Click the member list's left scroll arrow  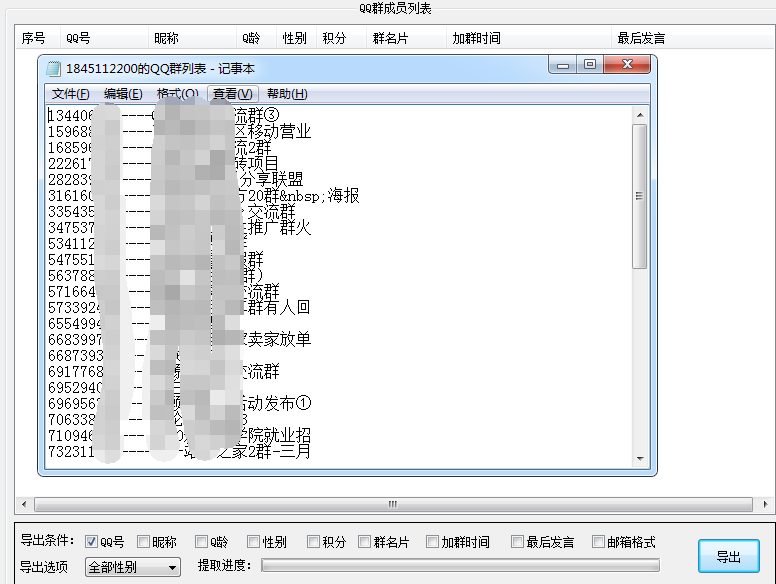click(24, 504)
